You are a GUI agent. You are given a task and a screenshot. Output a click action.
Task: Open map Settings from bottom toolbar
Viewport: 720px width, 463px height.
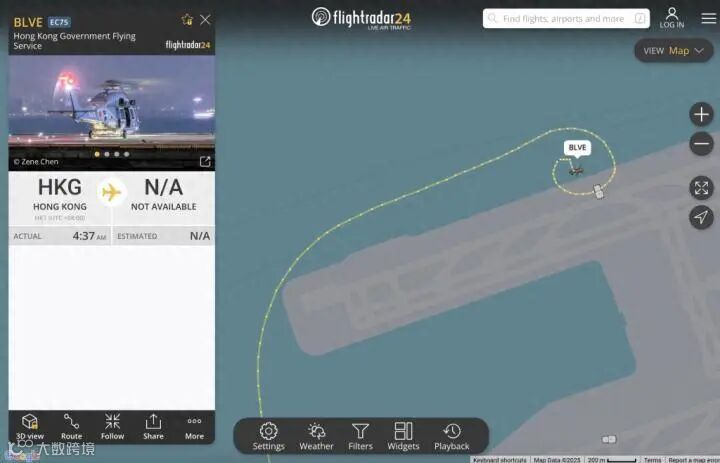(x=269, y=436)
